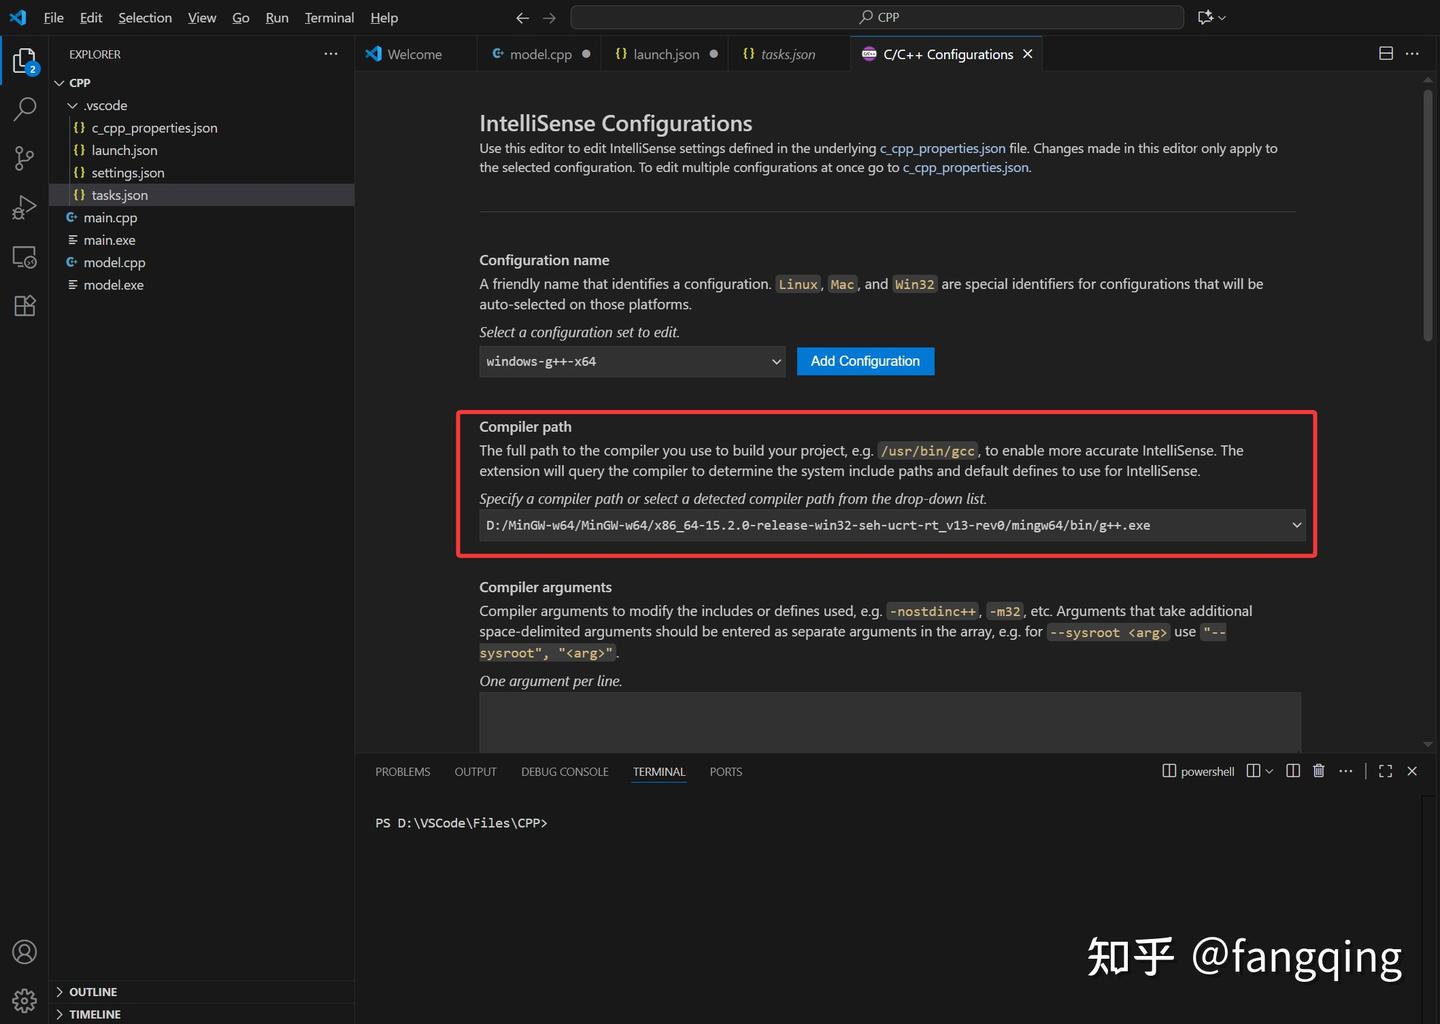Open terminal panel more actions ellipsis
1440x1024 pixels.
point(1346,771)
